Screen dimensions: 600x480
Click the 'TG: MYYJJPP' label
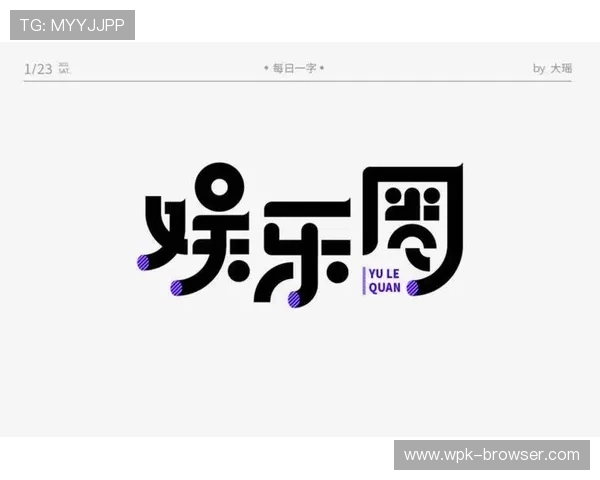pos(72,25)
